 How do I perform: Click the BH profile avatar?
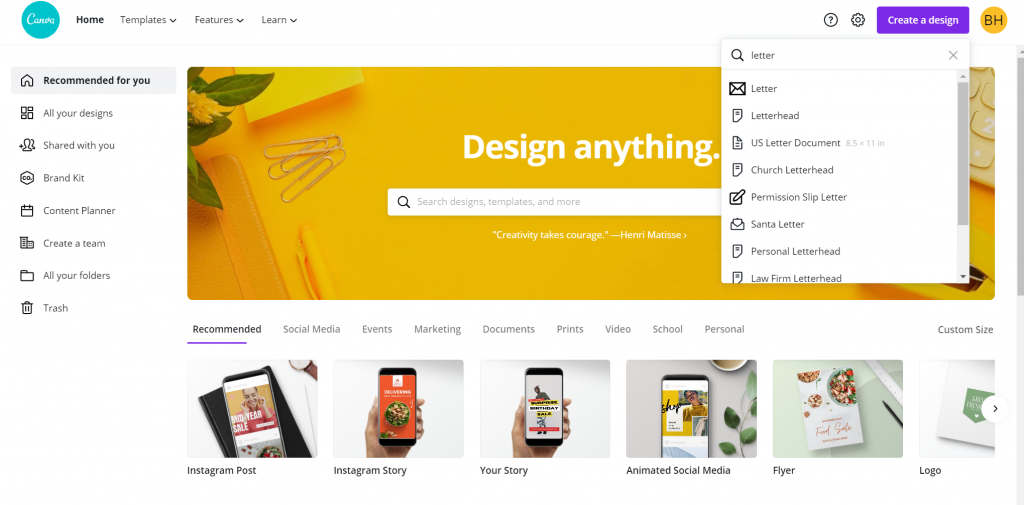tap(993, 20)
